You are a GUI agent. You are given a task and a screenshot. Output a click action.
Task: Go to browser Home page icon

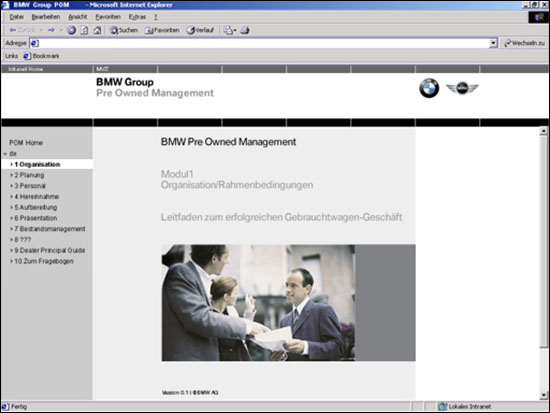97,31
